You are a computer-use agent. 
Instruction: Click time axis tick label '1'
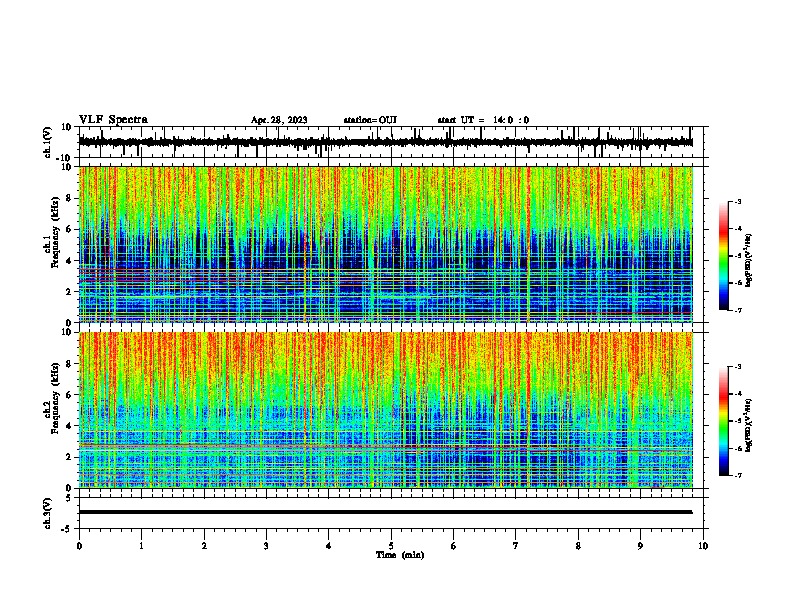tap(141, 546)
